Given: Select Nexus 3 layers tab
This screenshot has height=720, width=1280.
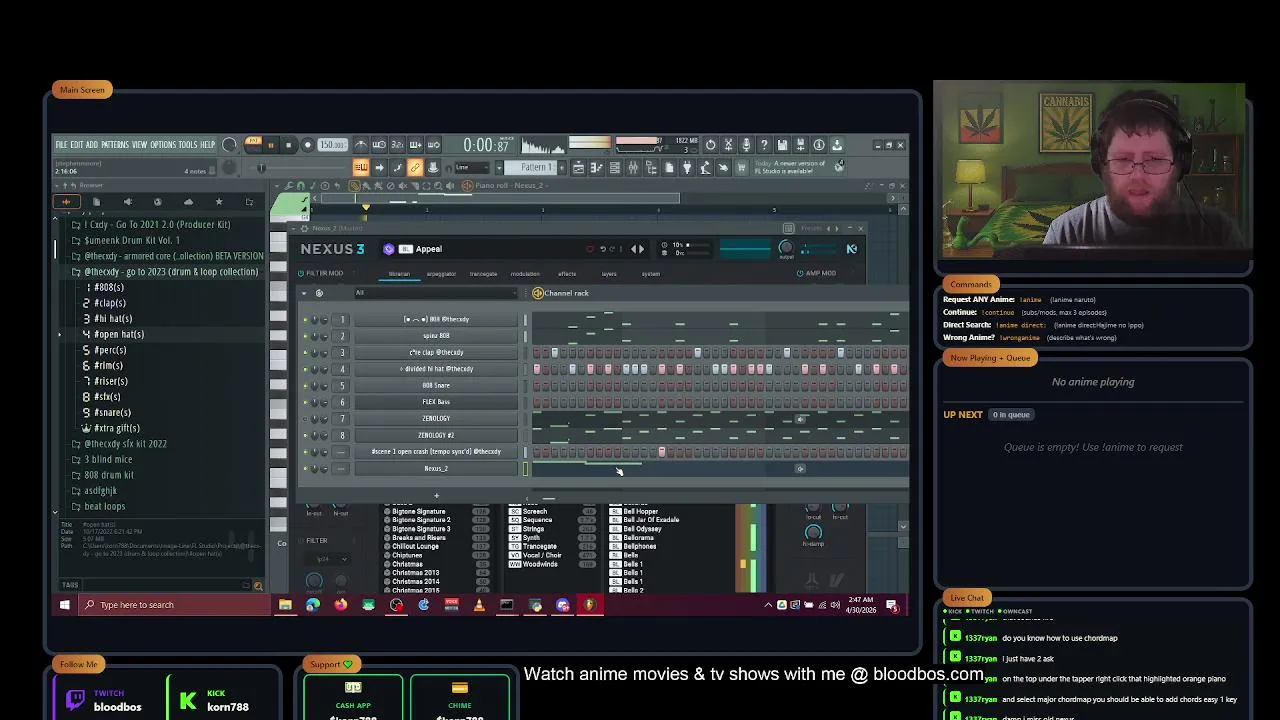Looking at the screenshot, I should 609,274.
